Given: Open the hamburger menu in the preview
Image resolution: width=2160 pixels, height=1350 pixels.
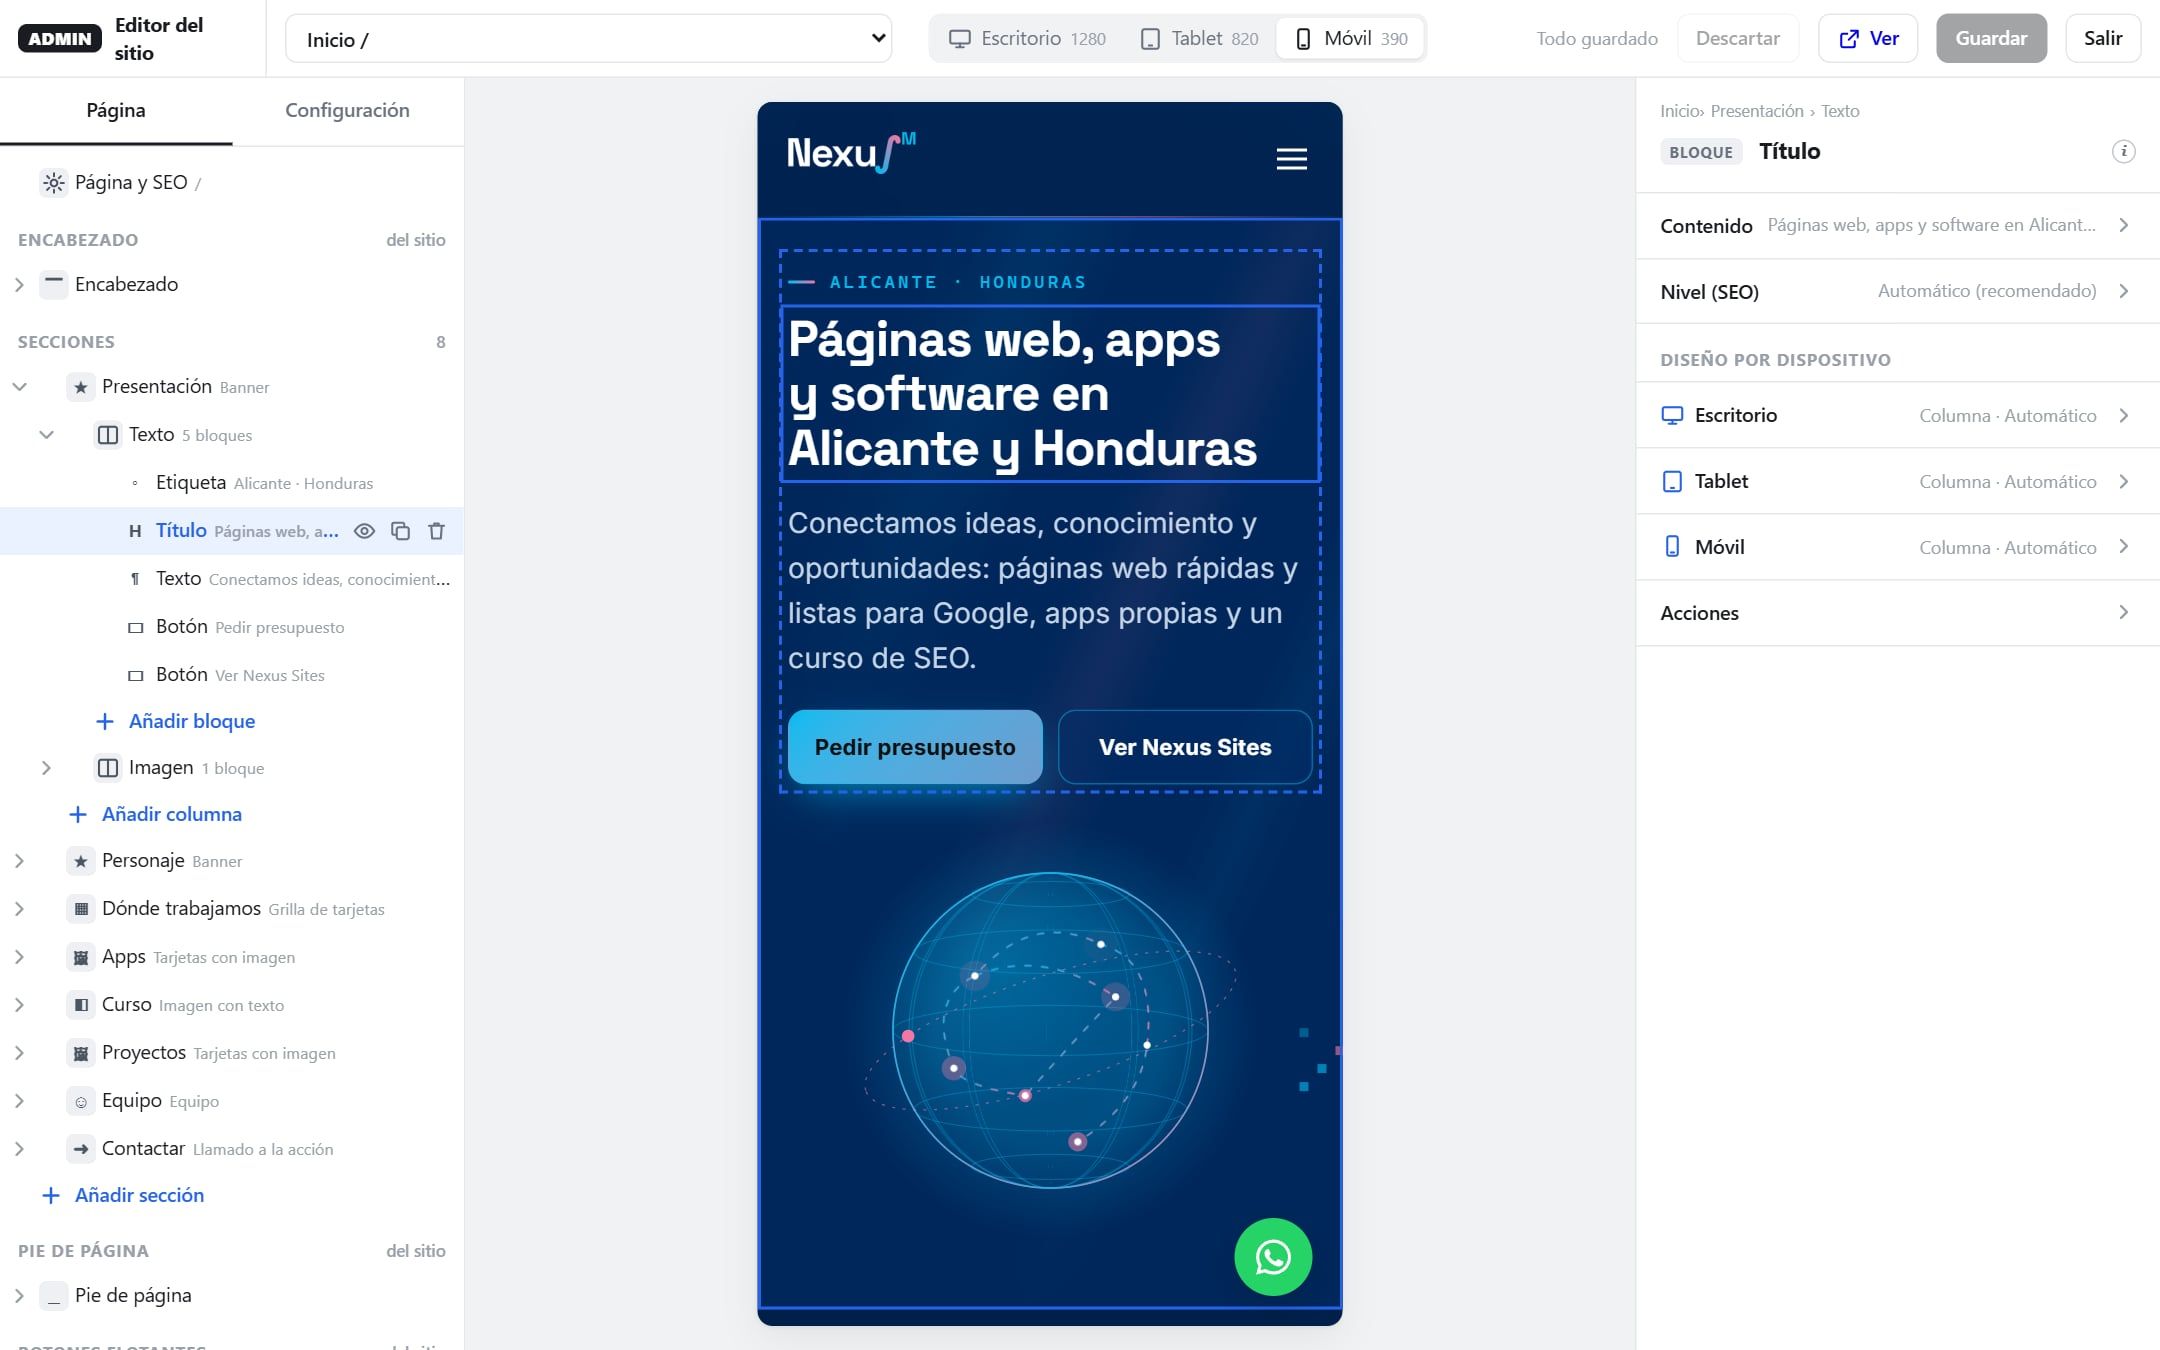Looking at the screenshot, I should [1291, 159].
